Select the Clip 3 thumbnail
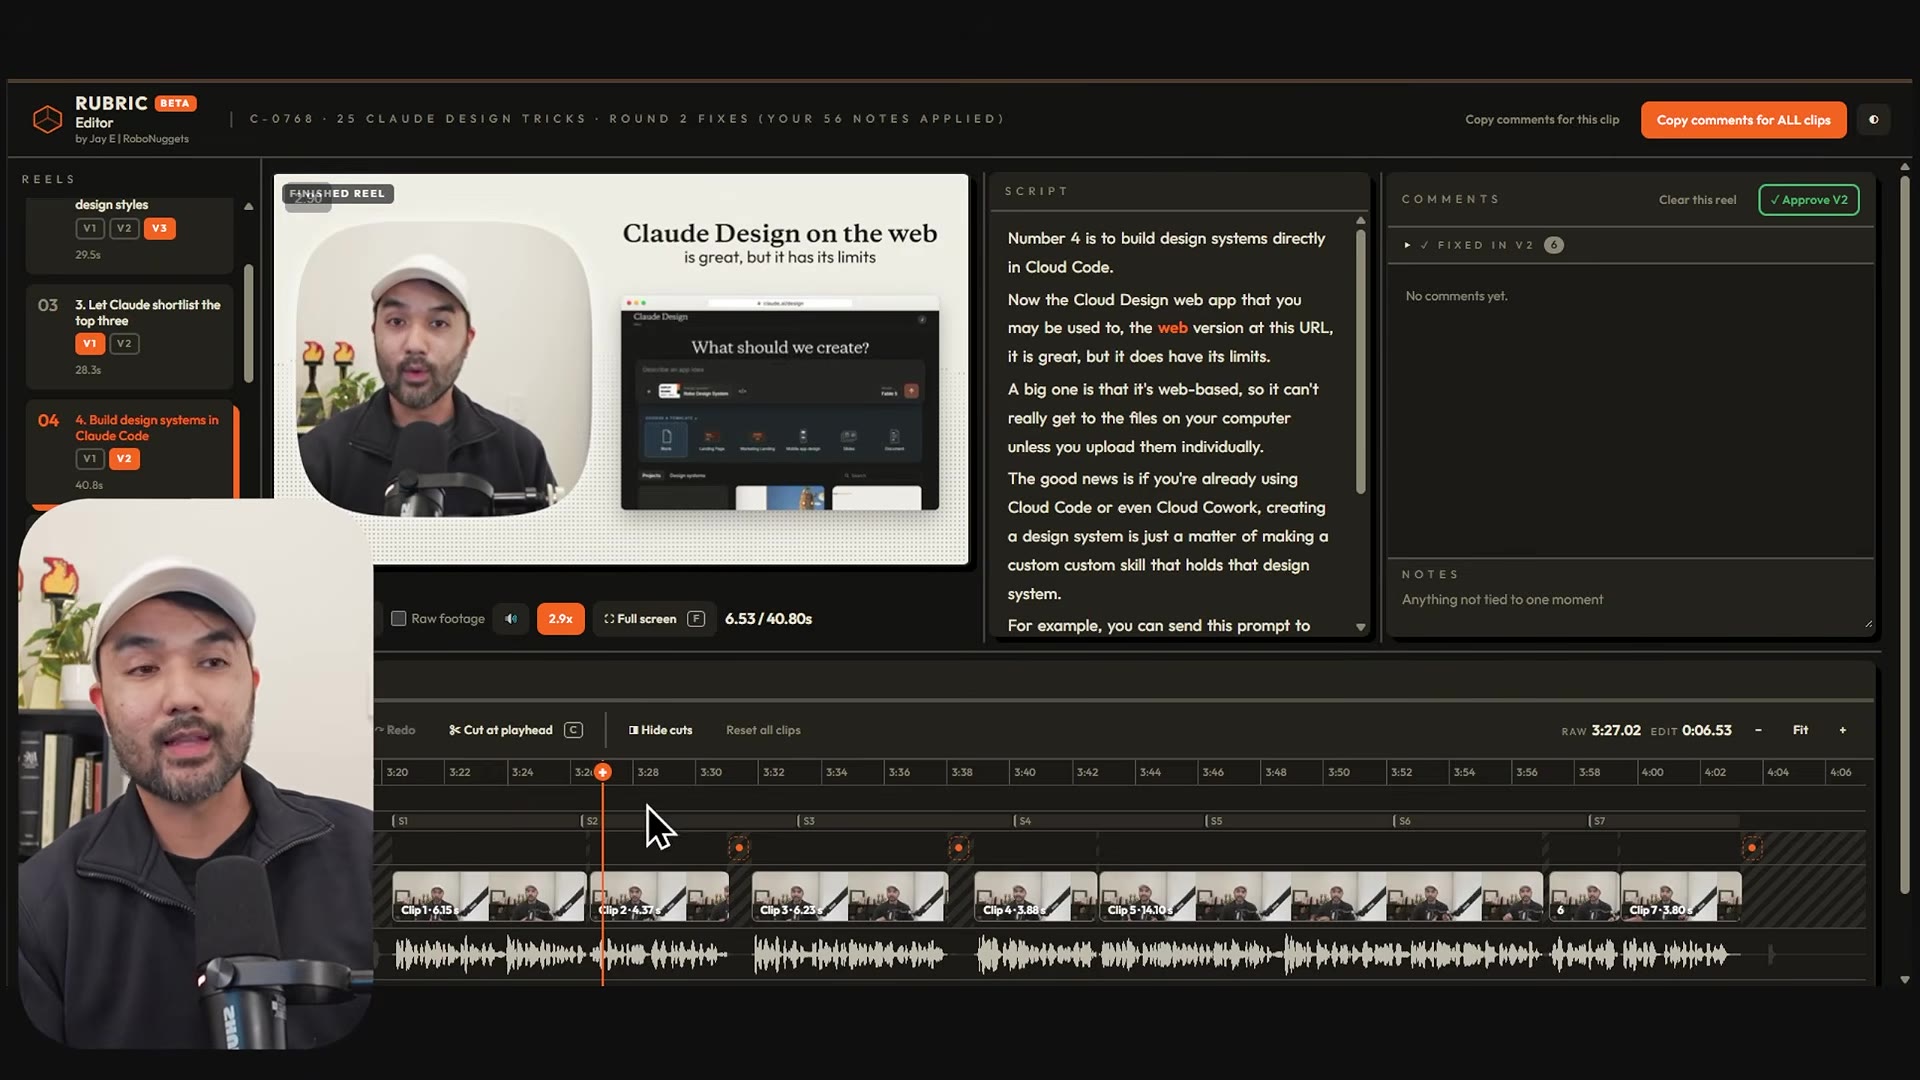 coord(850,896)
